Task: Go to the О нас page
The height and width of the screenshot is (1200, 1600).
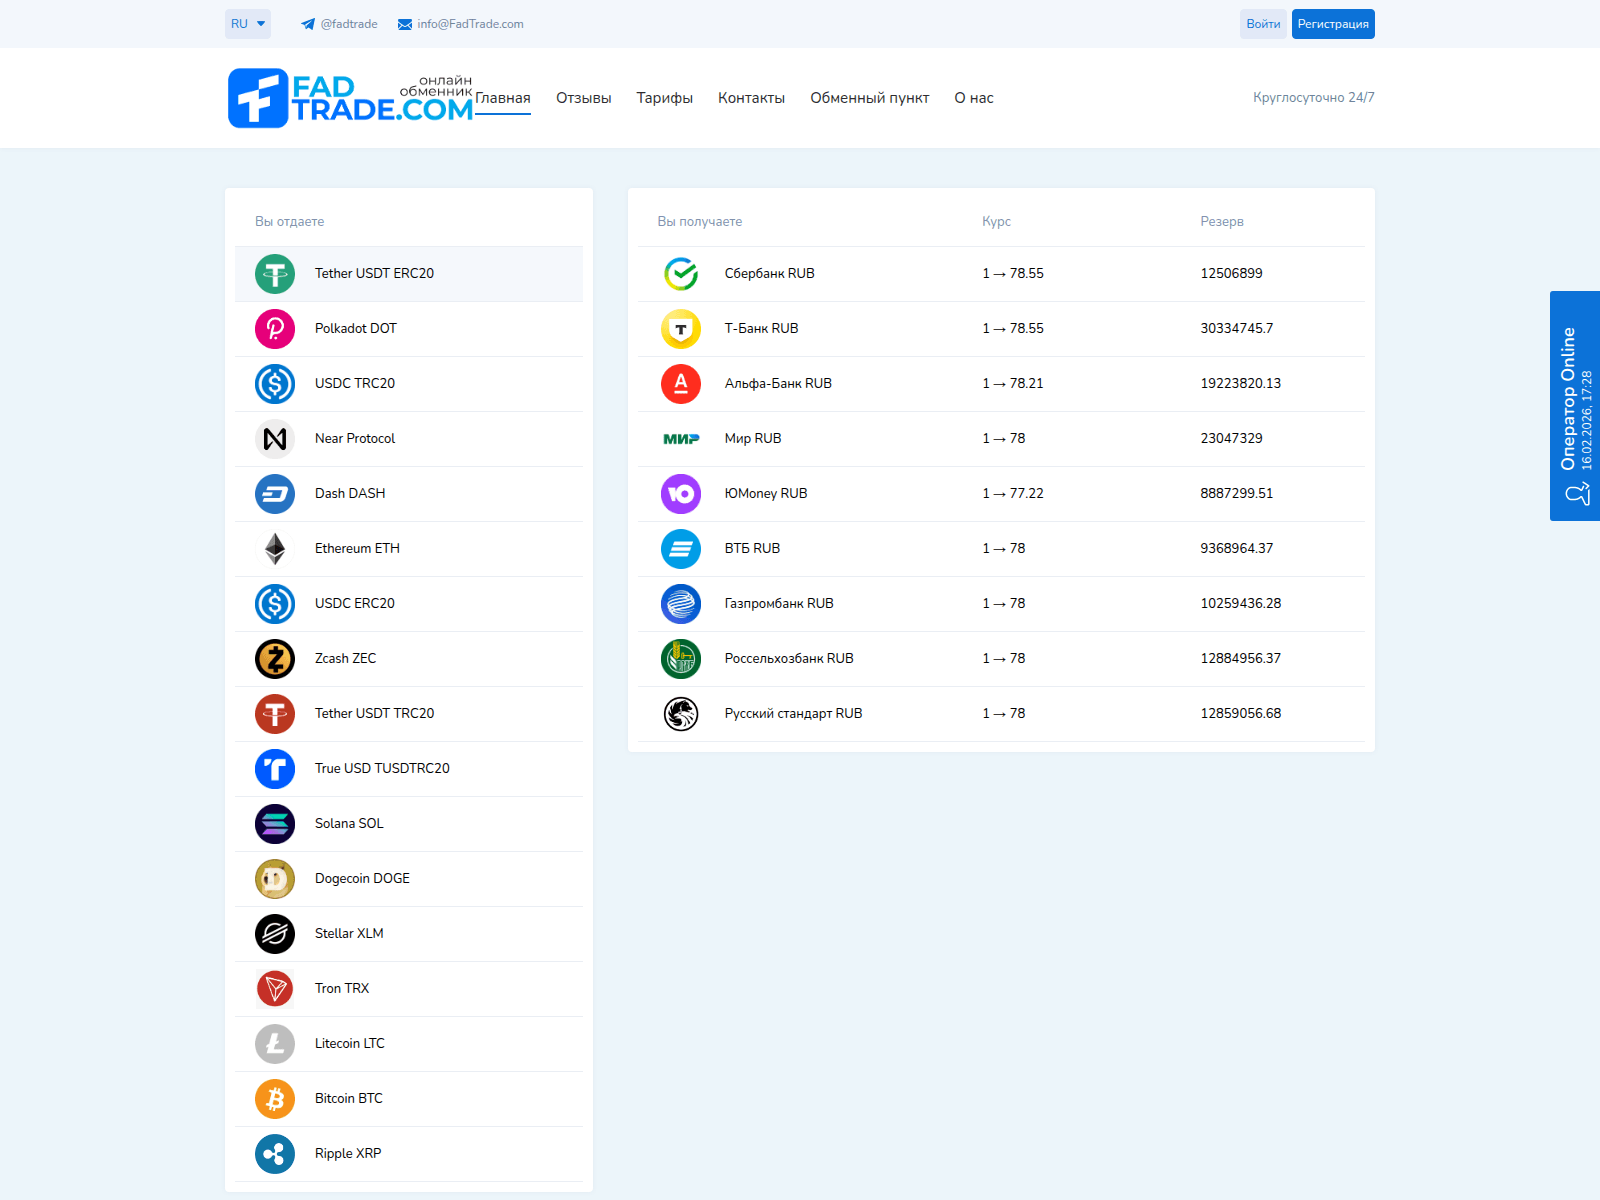Action: pos(974,98)
